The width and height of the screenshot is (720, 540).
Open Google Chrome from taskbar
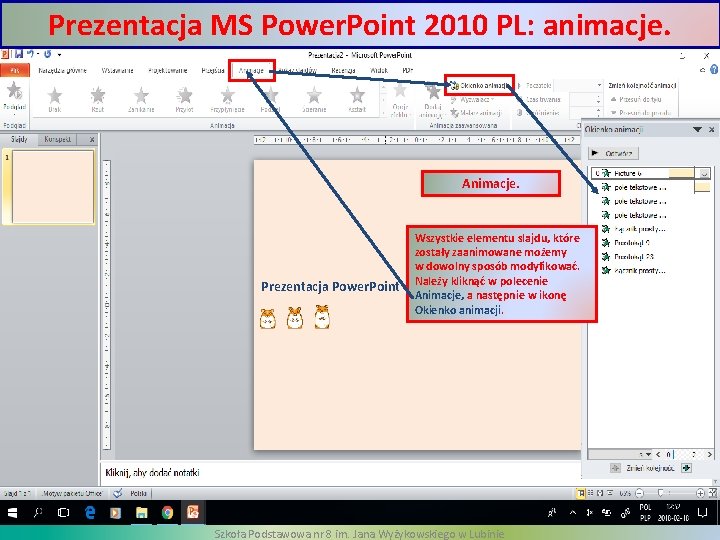(167, 512)
